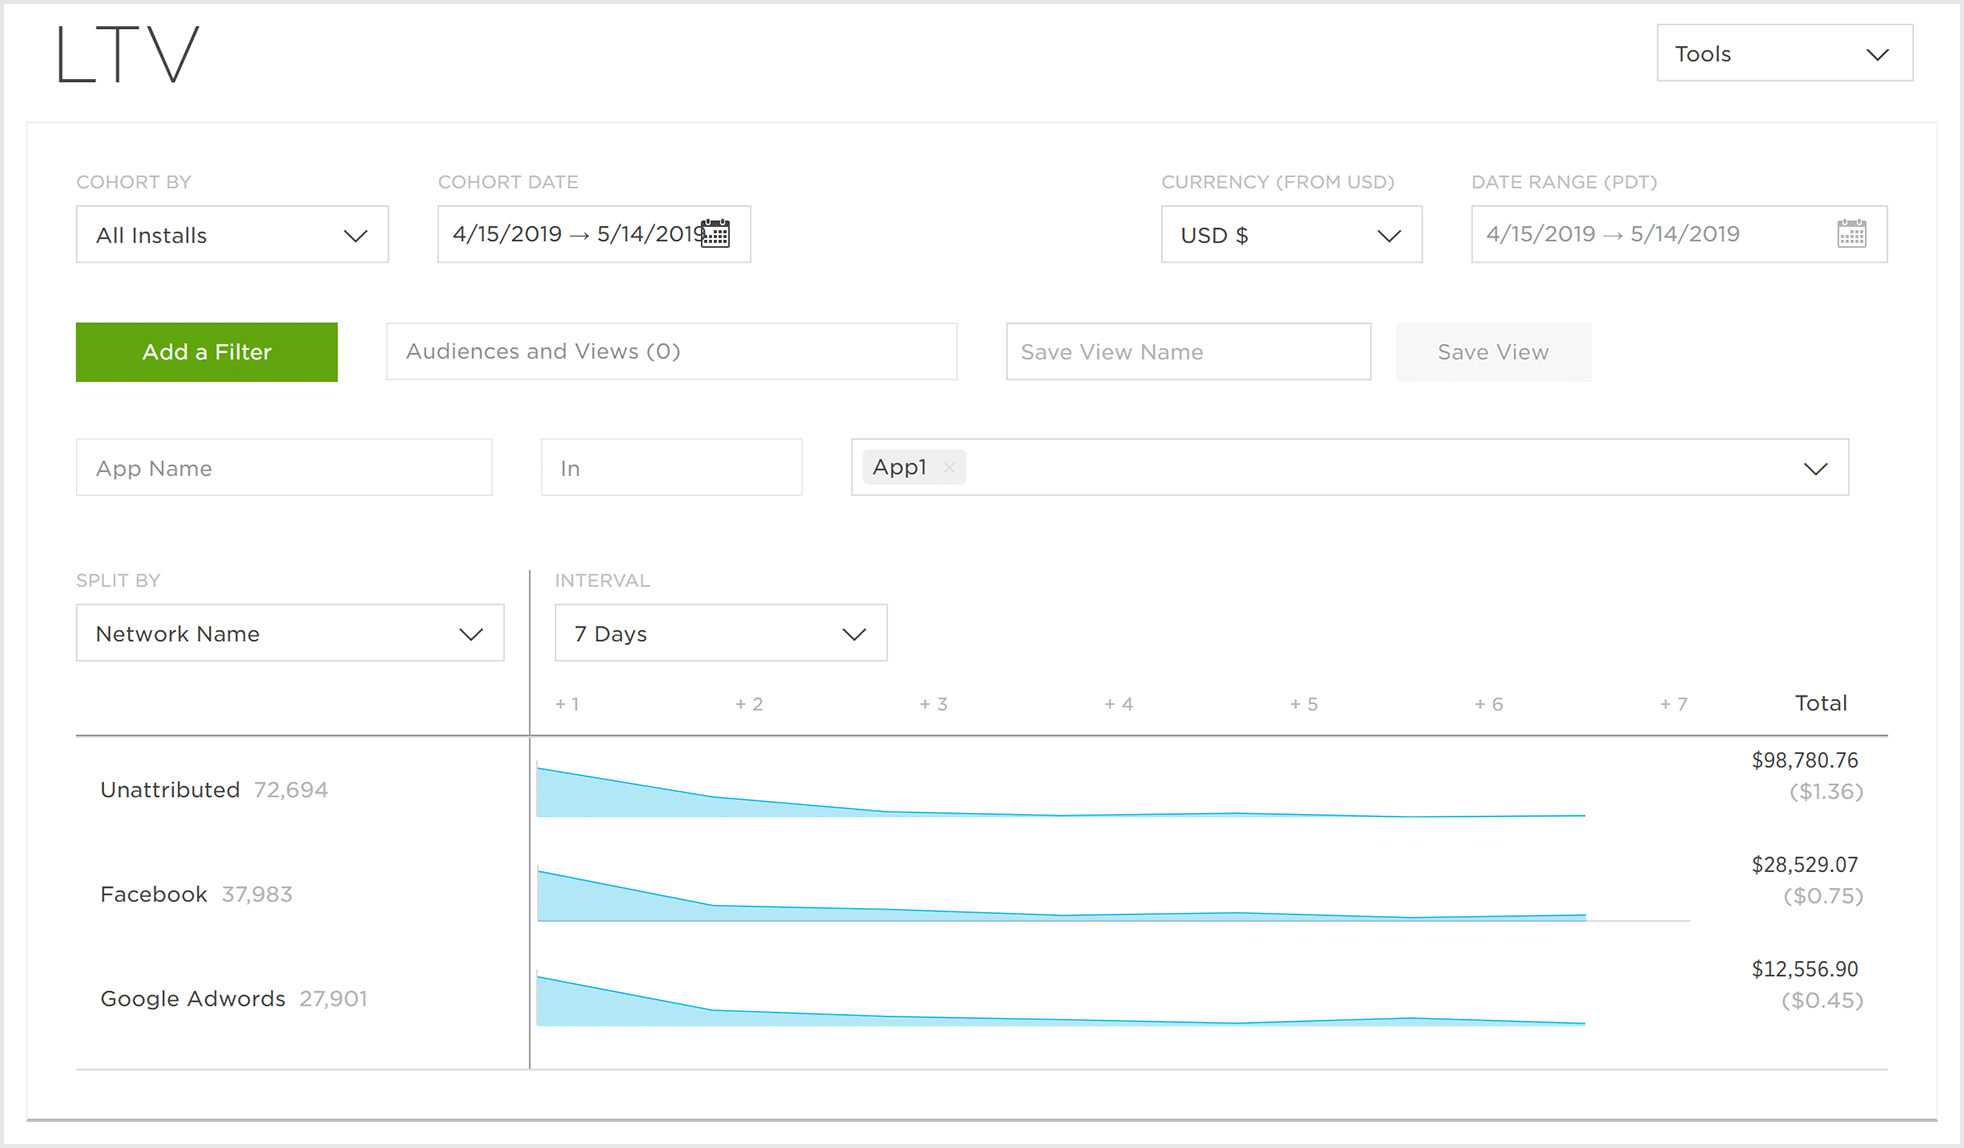Click the Add a Filter button

click(207, 352)
